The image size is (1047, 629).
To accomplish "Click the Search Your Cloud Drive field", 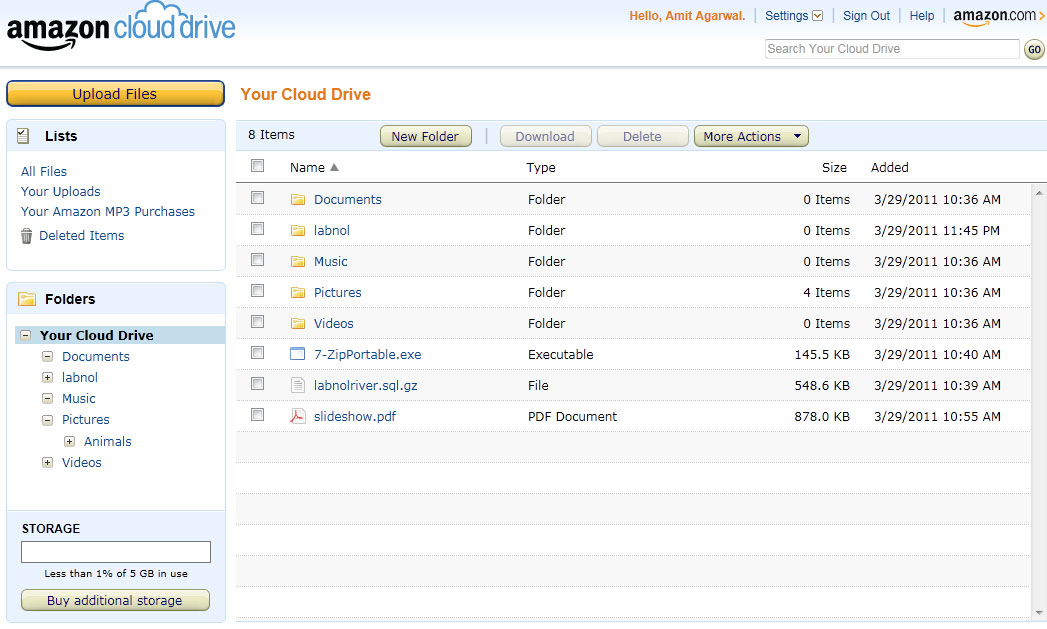I will click(892, 49).
